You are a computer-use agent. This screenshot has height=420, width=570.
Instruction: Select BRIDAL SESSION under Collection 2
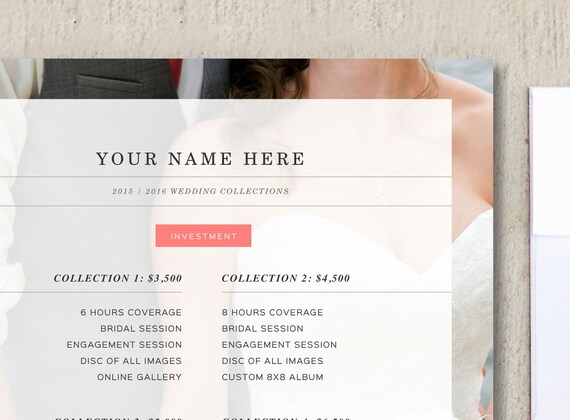click(x=262, y=329)
